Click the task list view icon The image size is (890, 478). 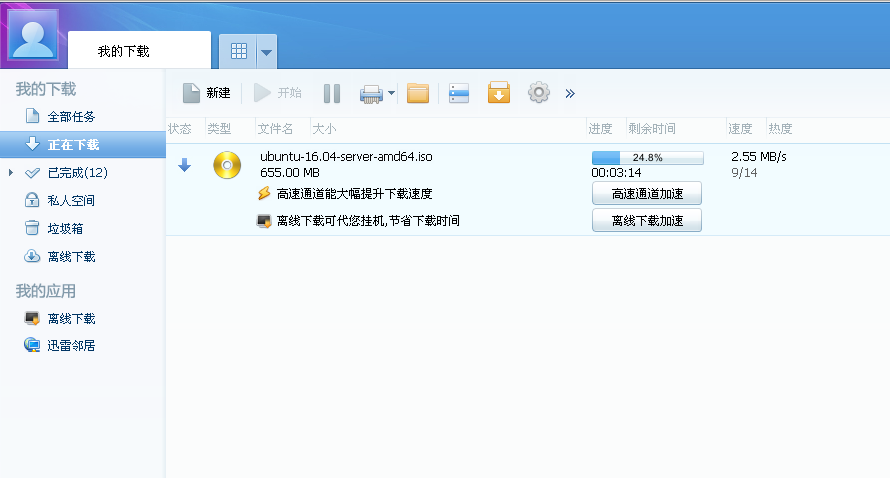coord(459,93)
